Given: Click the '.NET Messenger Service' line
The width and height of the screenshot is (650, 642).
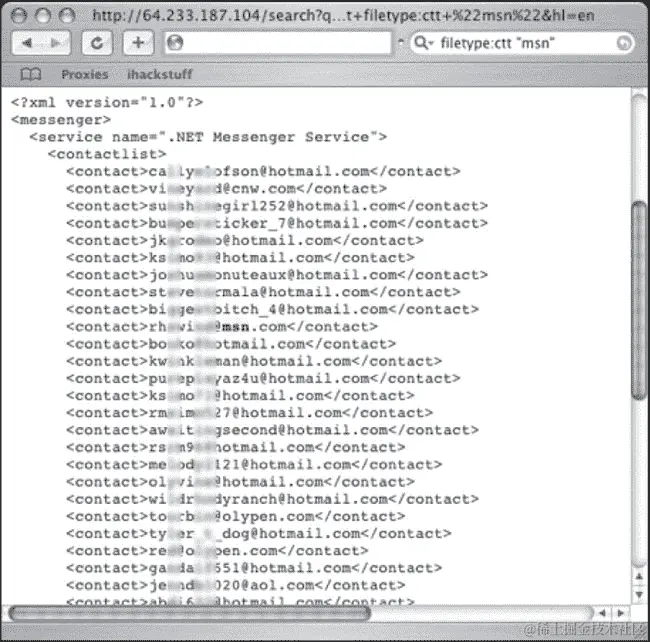Looking at the screenshot, I should click(208, 137).
